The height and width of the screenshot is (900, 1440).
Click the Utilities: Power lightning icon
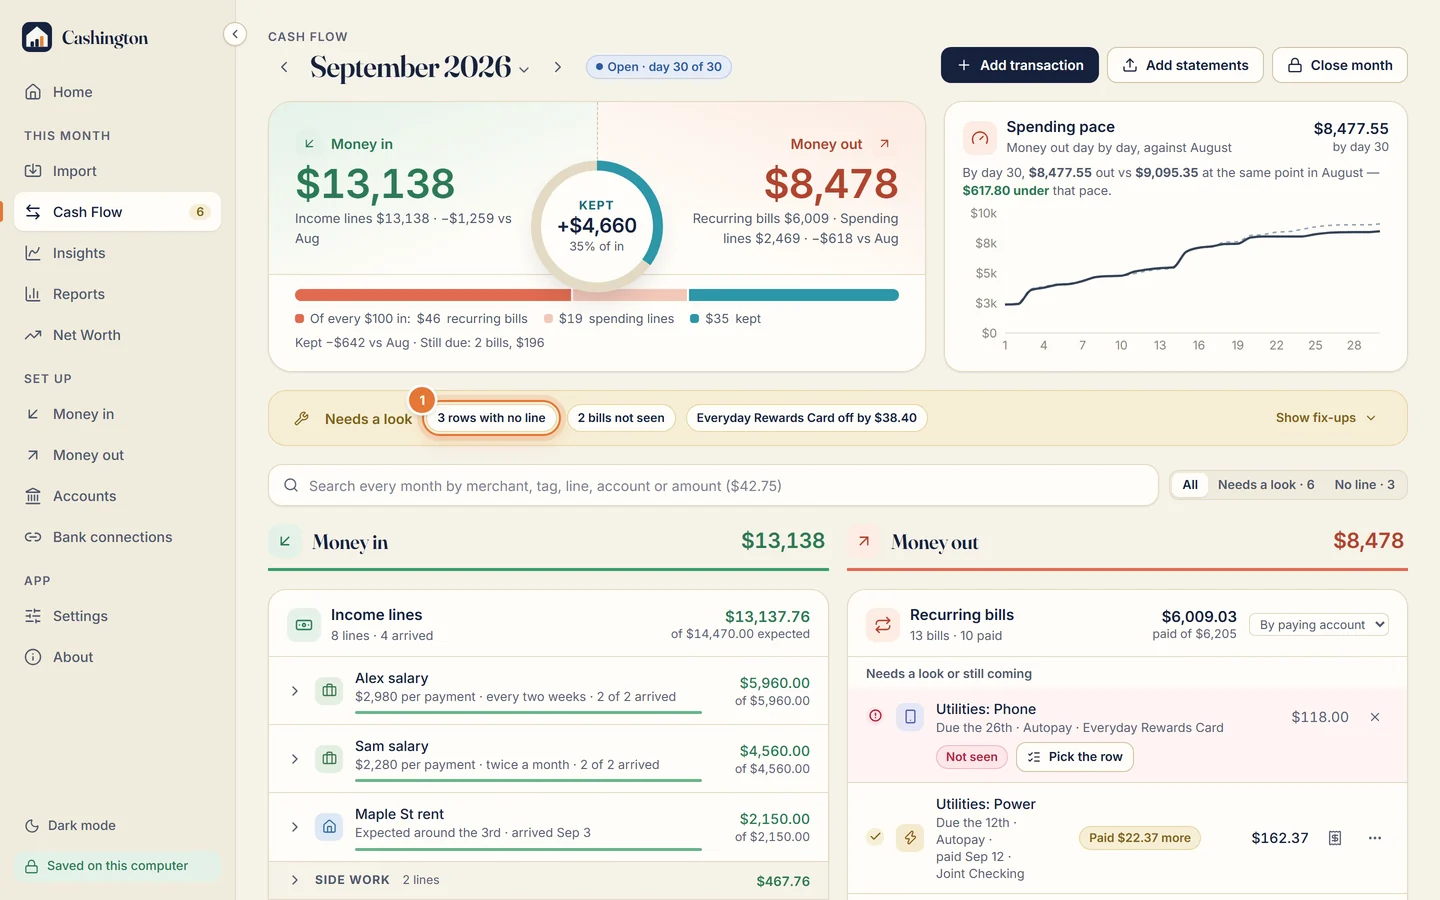pyautogui.click(x=910, y=838)
